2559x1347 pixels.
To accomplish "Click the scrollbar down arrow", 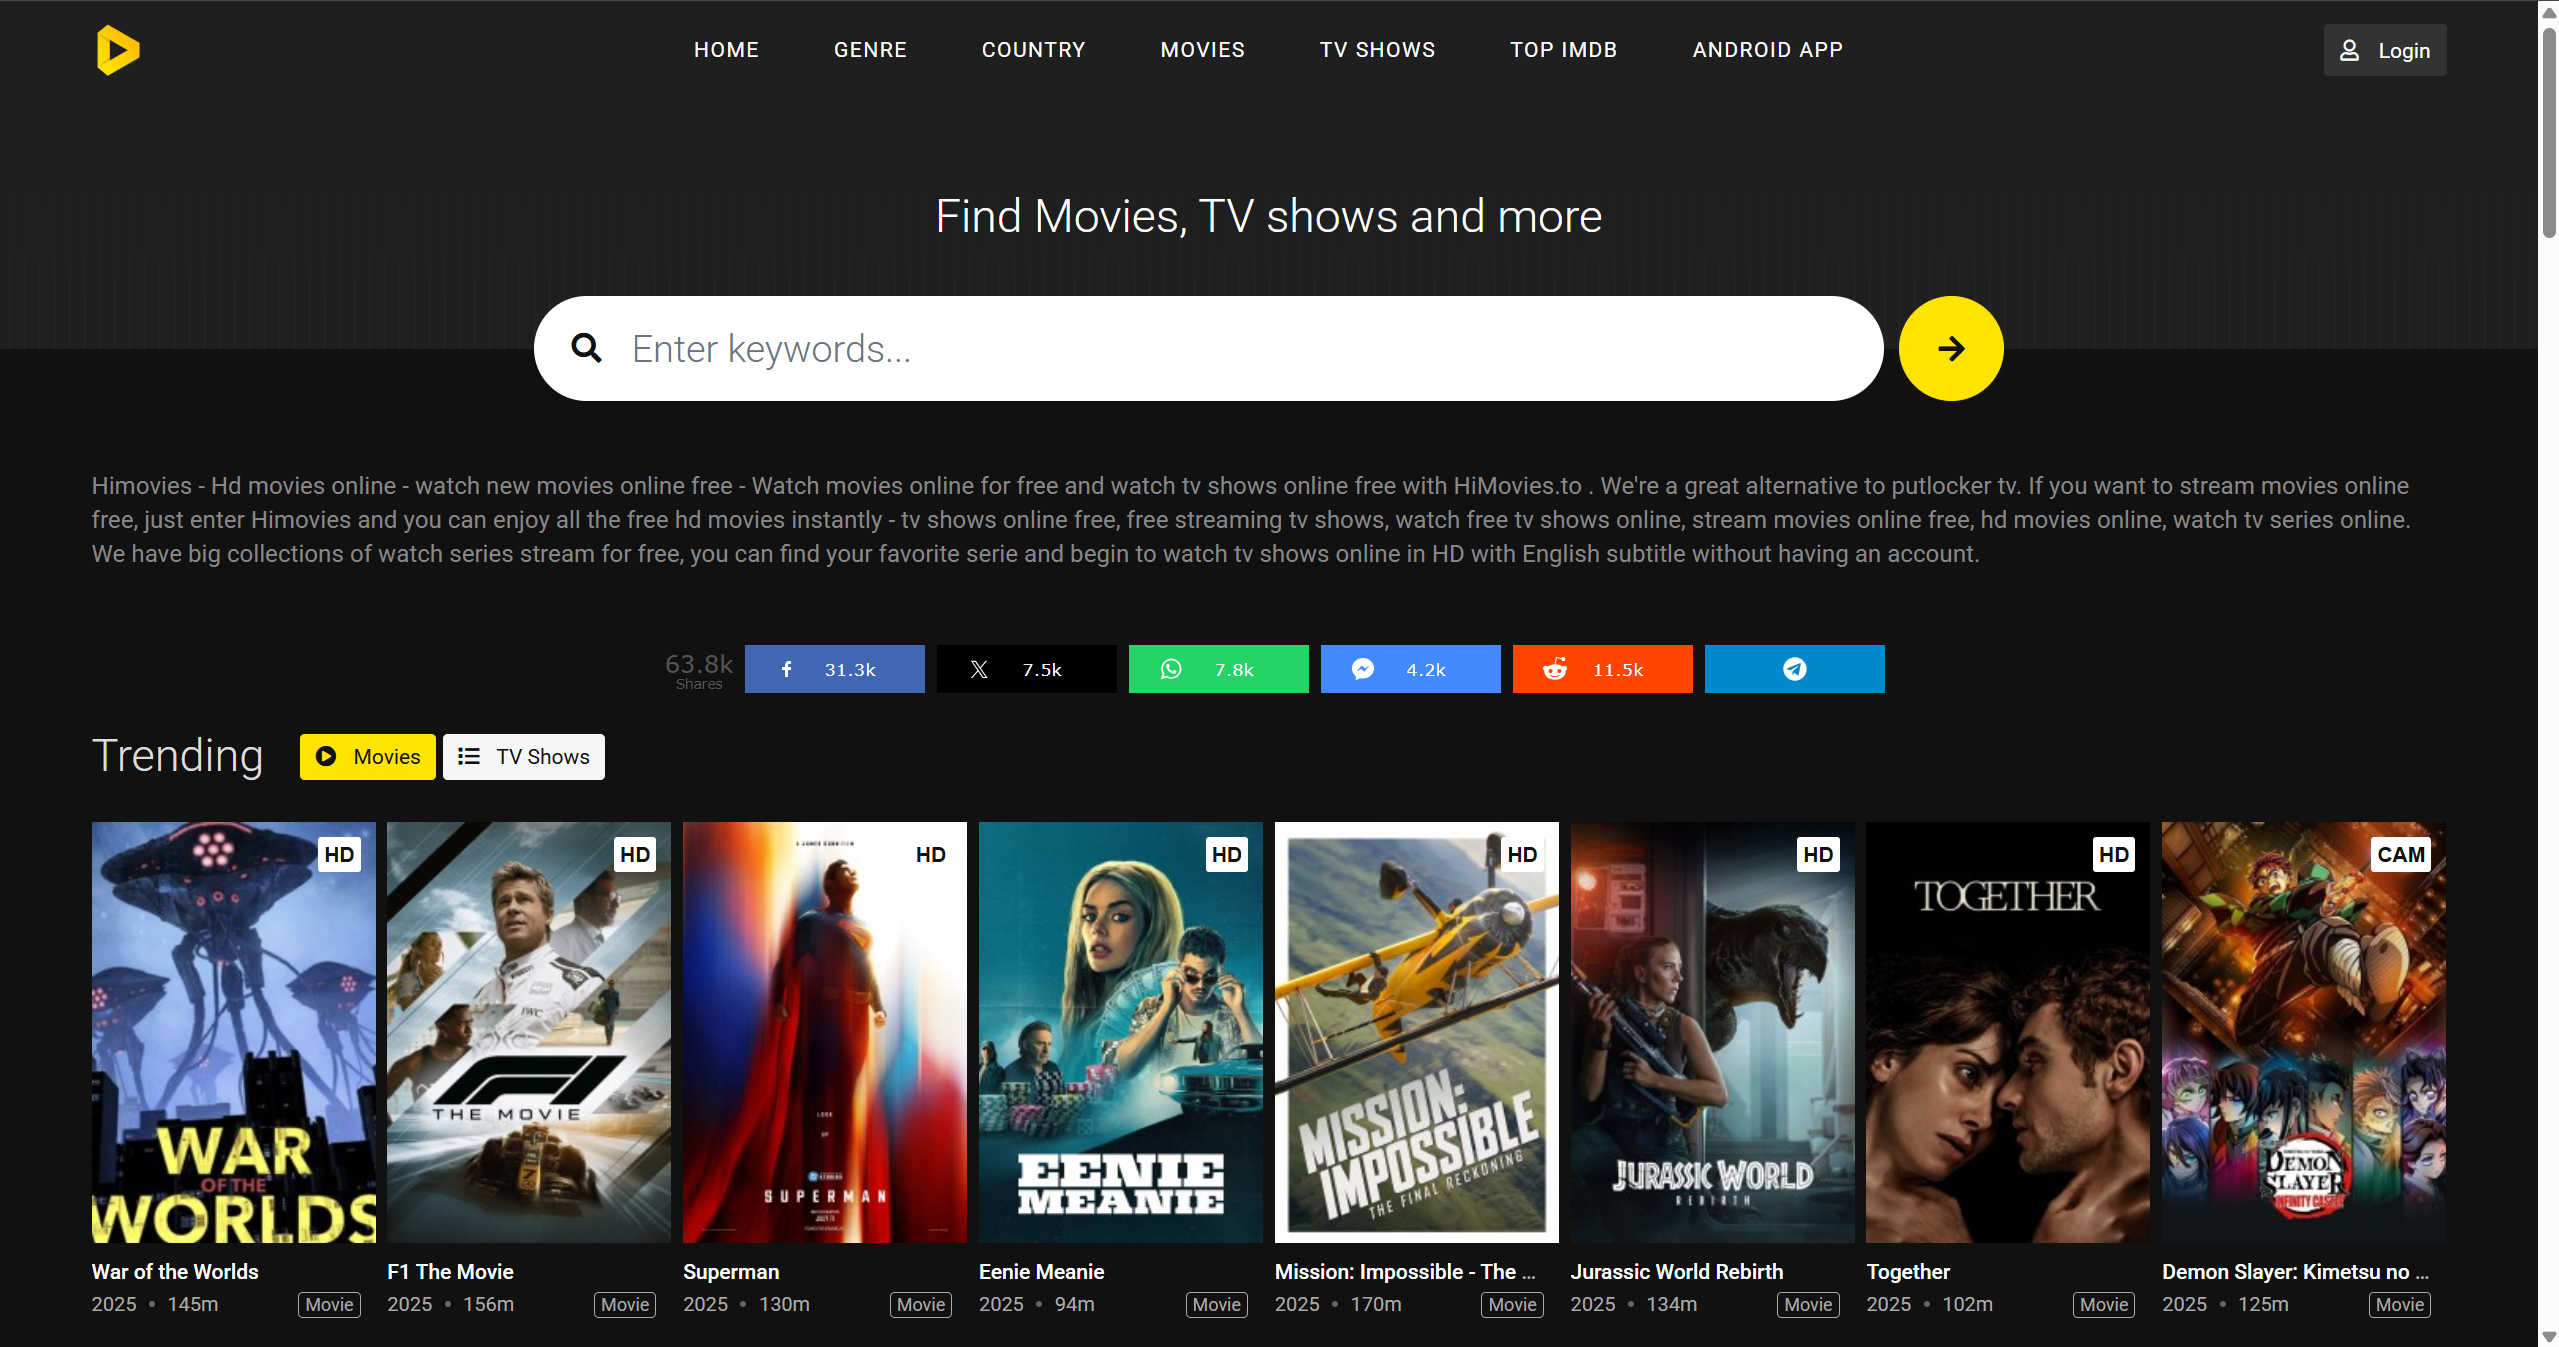I will point(2549,1337).
